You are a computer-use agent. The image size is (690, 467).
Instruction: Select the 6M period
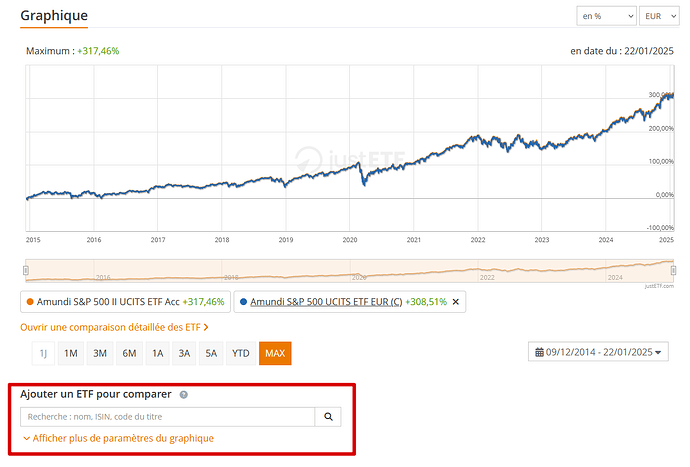pyautogui.click(x=129, y=353)
